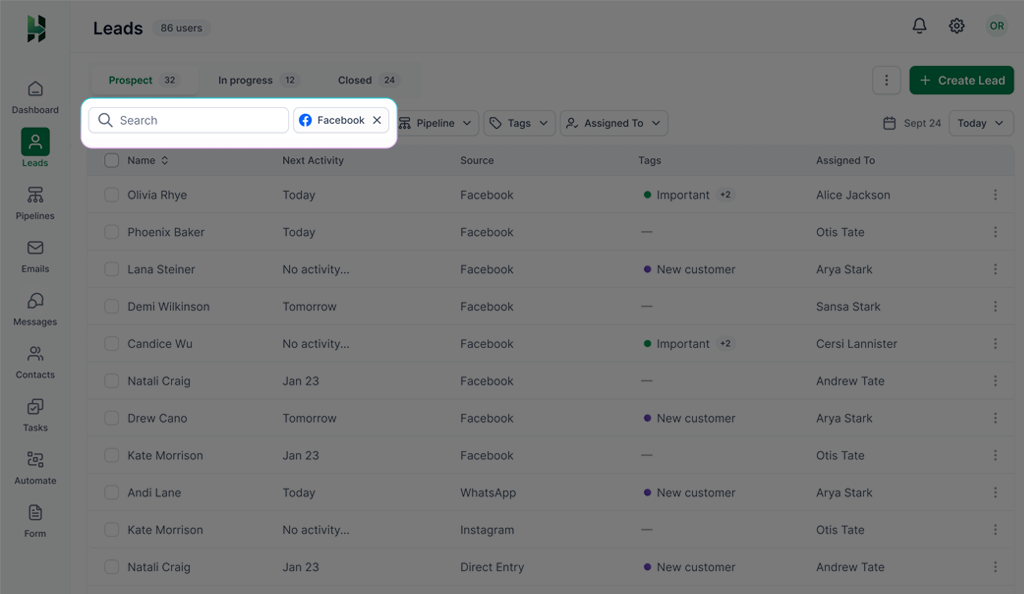Open the Emails section
1024x594 pixels.
click(35, 254)
